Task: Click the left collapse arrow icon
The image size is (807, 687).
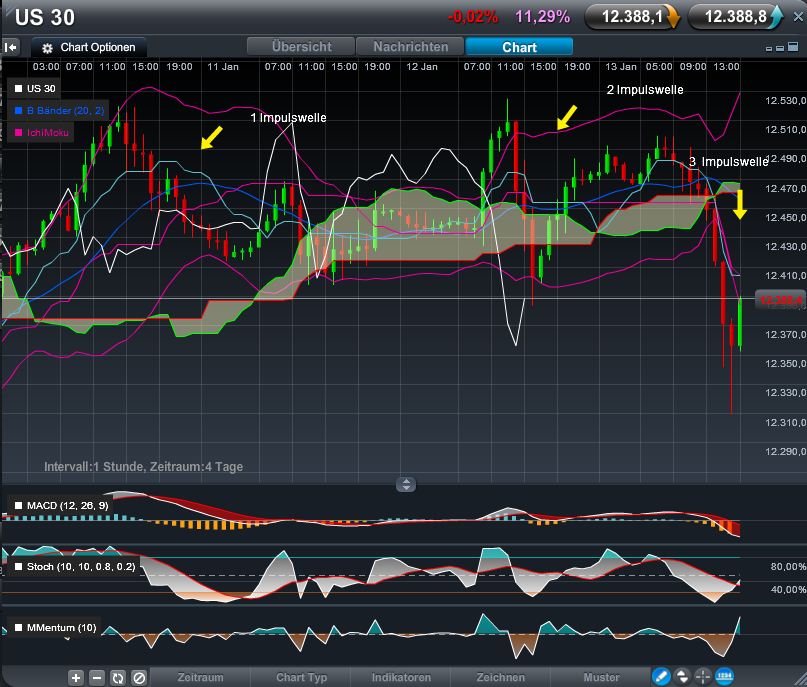Action: (12, 46)
